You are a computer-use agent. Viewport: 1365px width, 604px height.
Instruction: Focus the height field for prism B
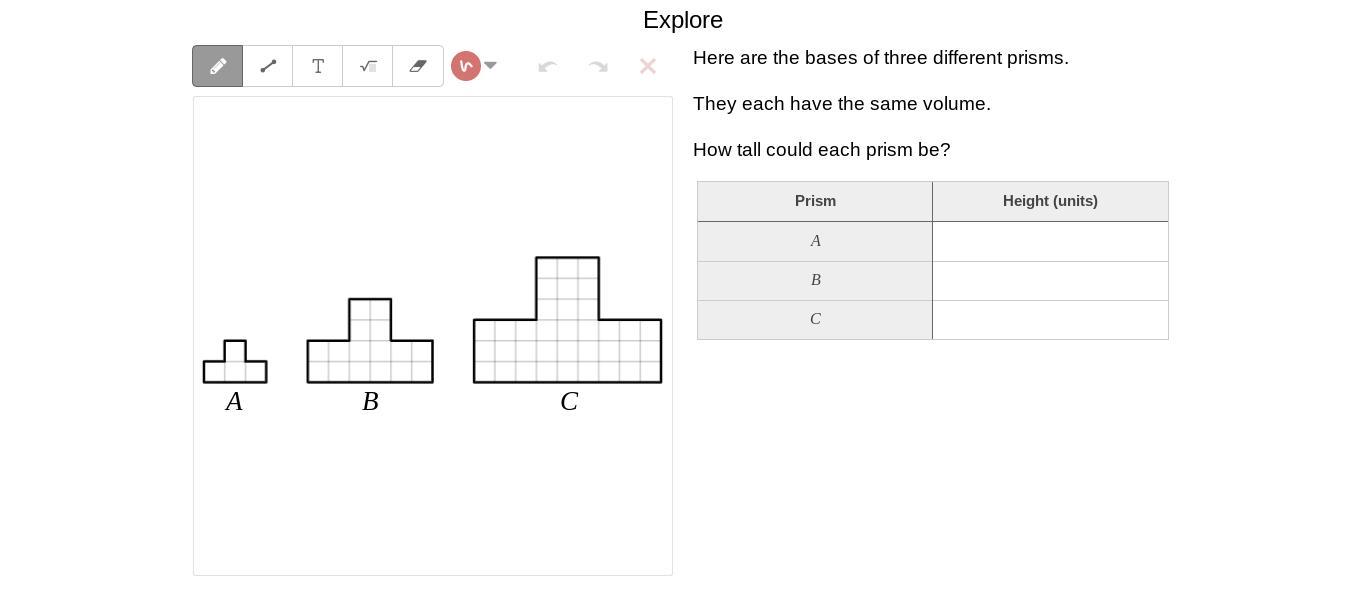click(1050, 281)
